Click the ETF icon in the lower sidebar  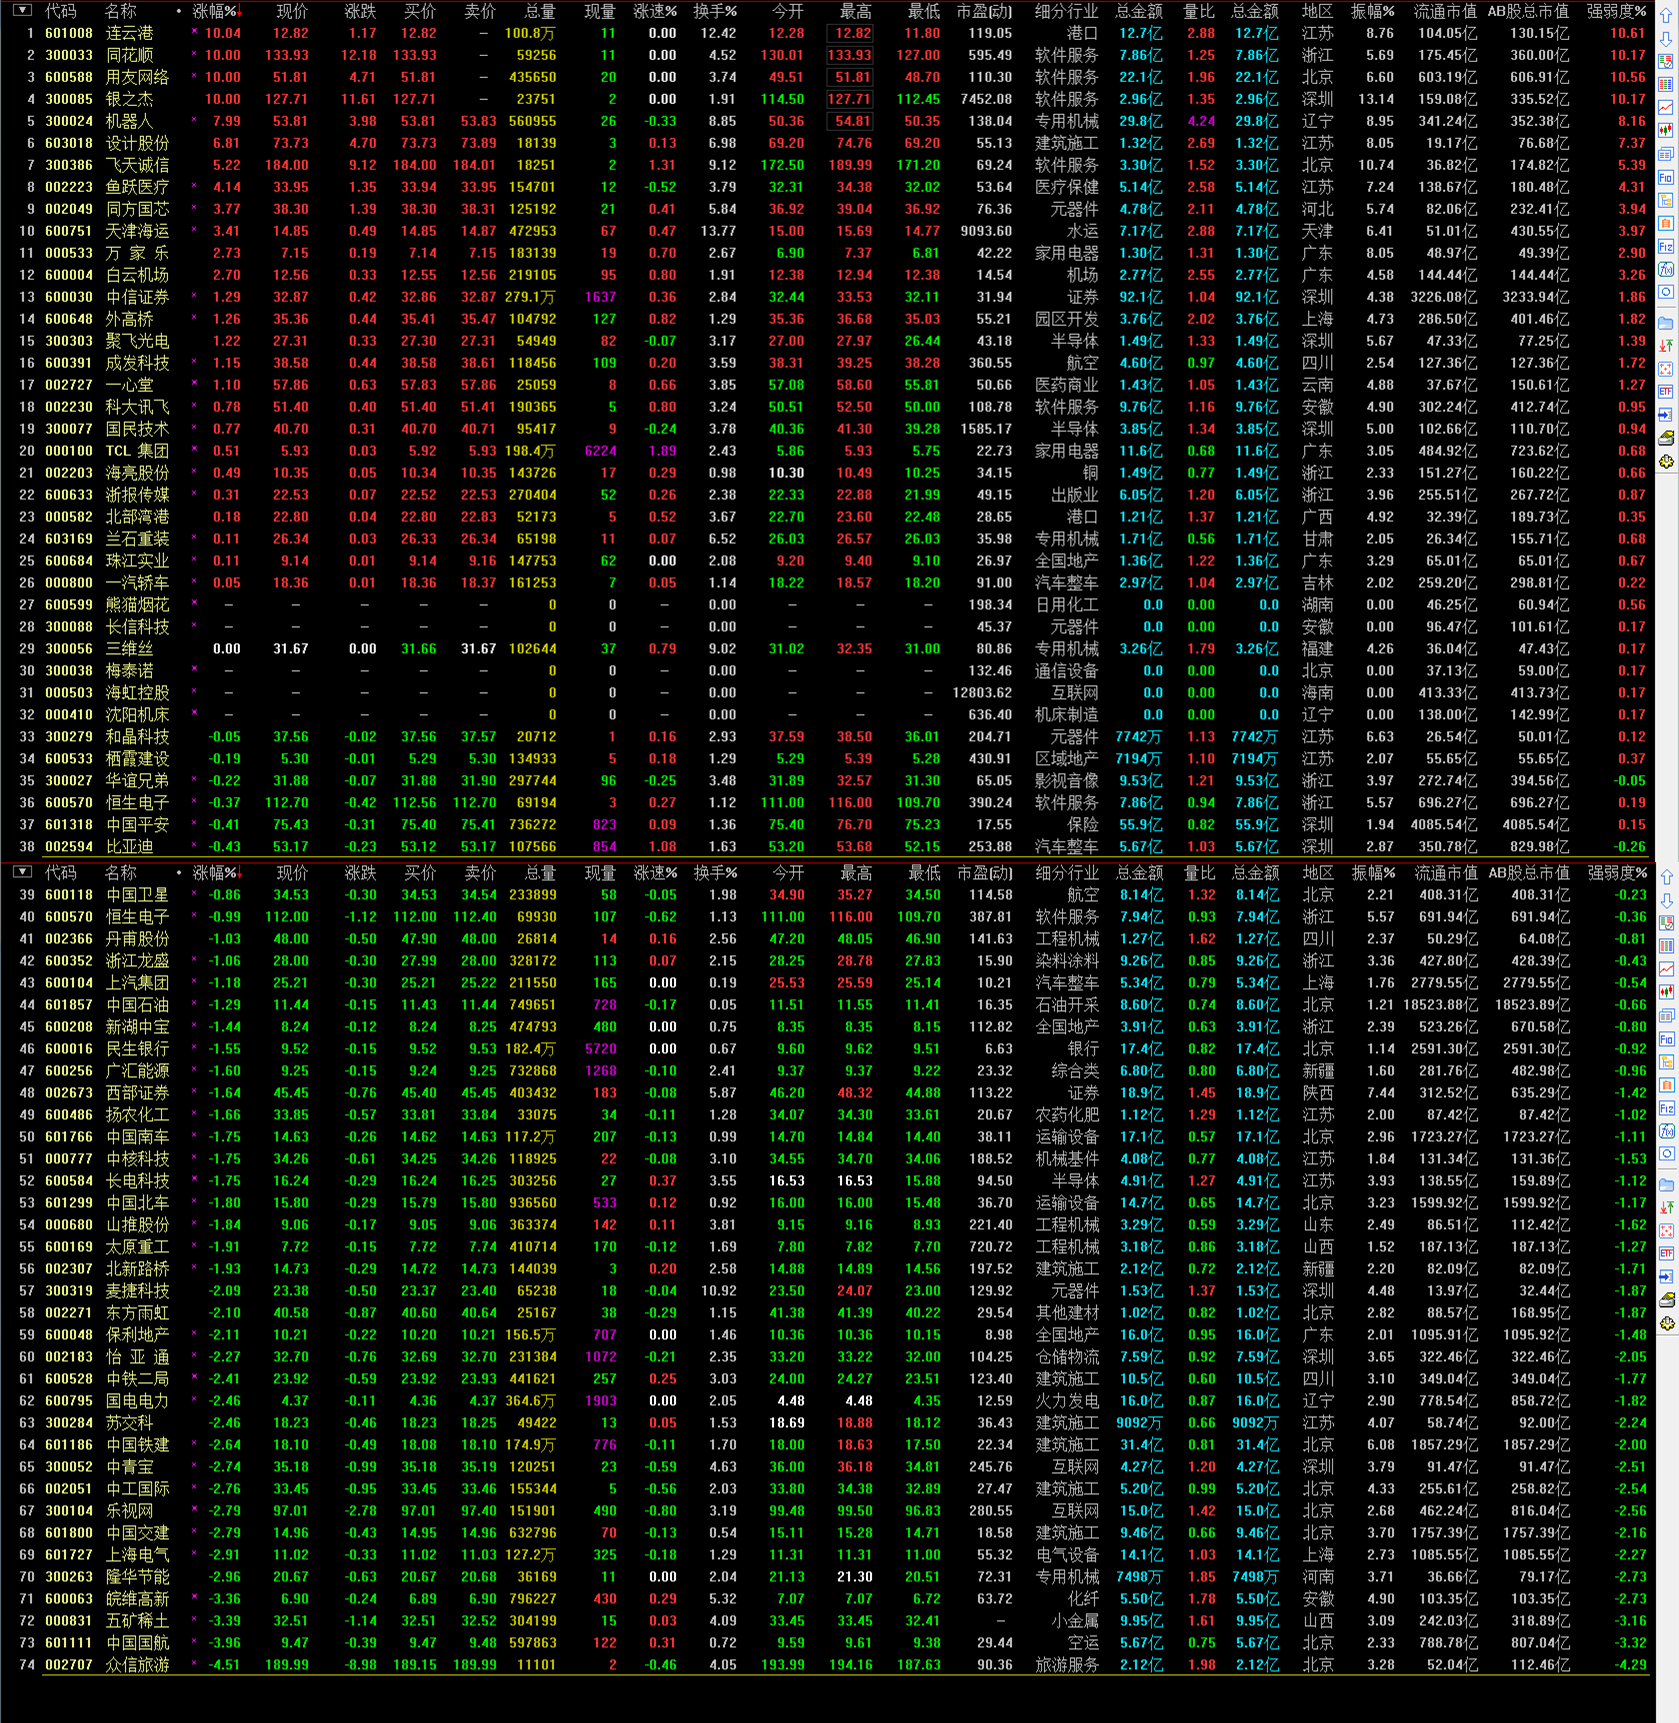(x=1667, y=1253)
